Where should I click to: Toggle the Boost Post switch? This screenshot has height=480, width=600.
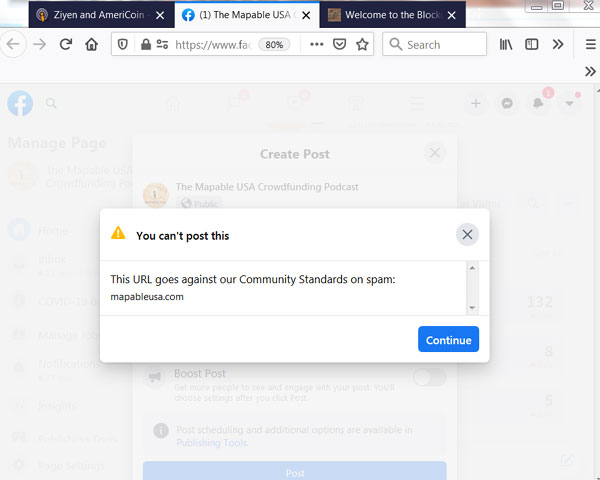429,377
